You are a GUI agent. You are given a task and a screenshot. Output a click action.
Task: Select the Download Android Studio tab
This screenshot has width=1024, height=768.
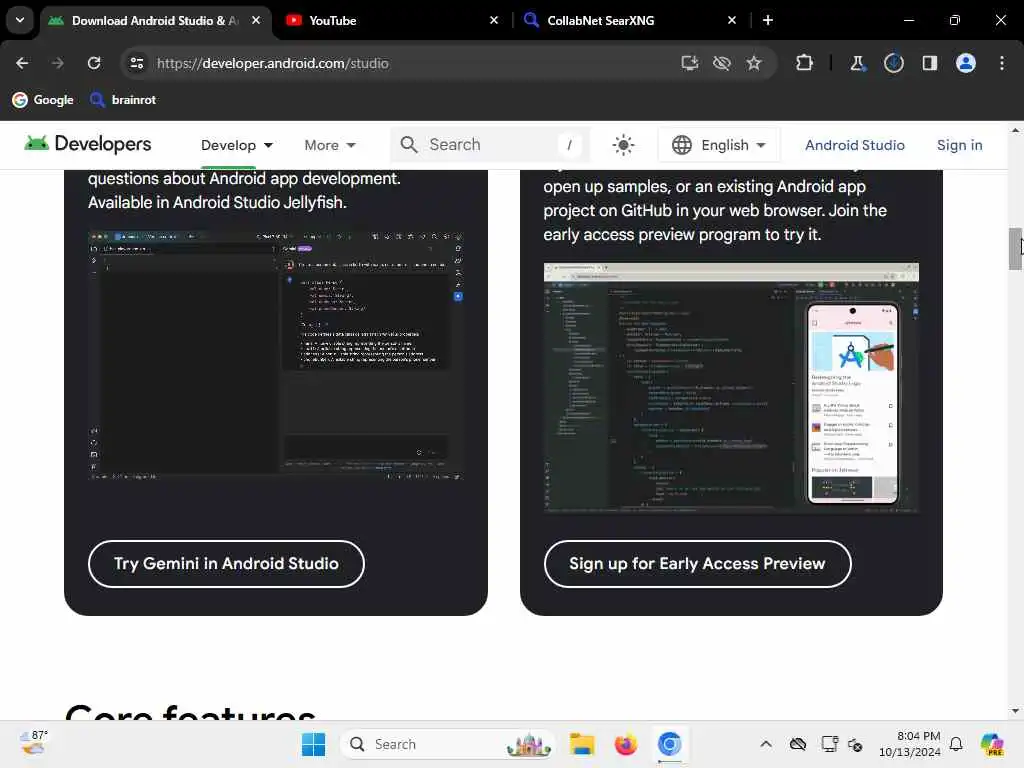point(154,20)
